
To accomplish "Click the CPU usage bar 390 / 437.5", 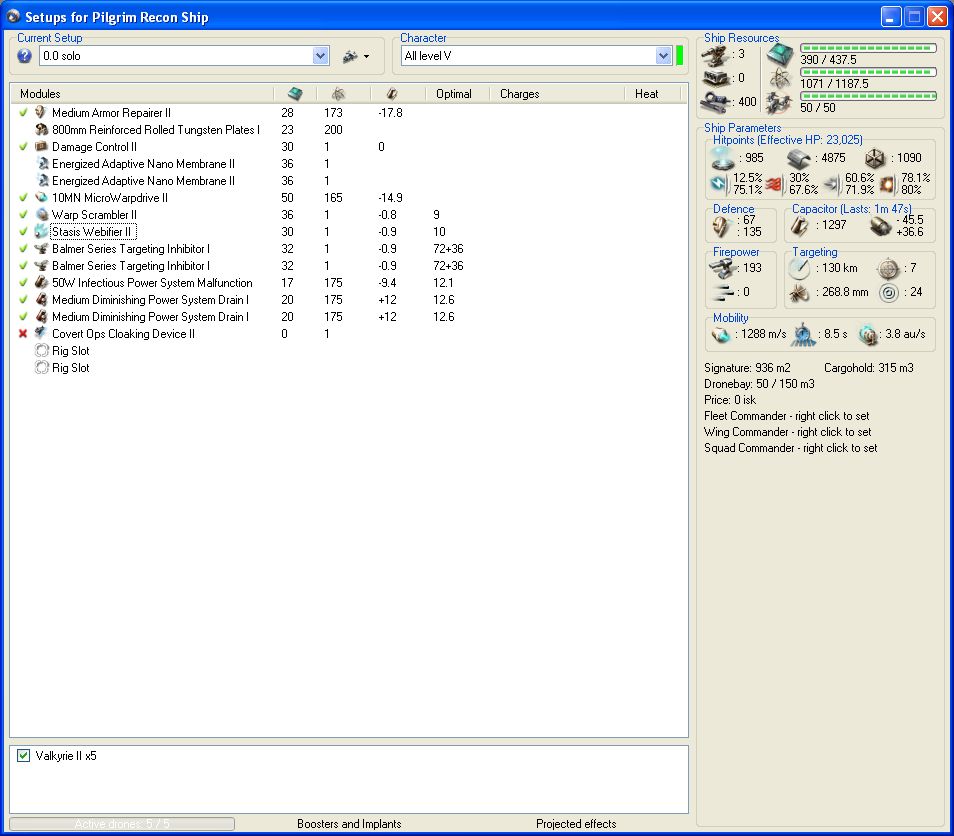I will pyautogui.click(x=868, y=48).
